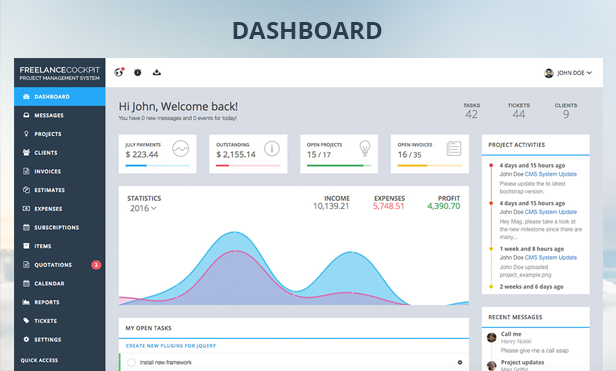
Task: Open the Project updates message
Action: pos(522,362)
